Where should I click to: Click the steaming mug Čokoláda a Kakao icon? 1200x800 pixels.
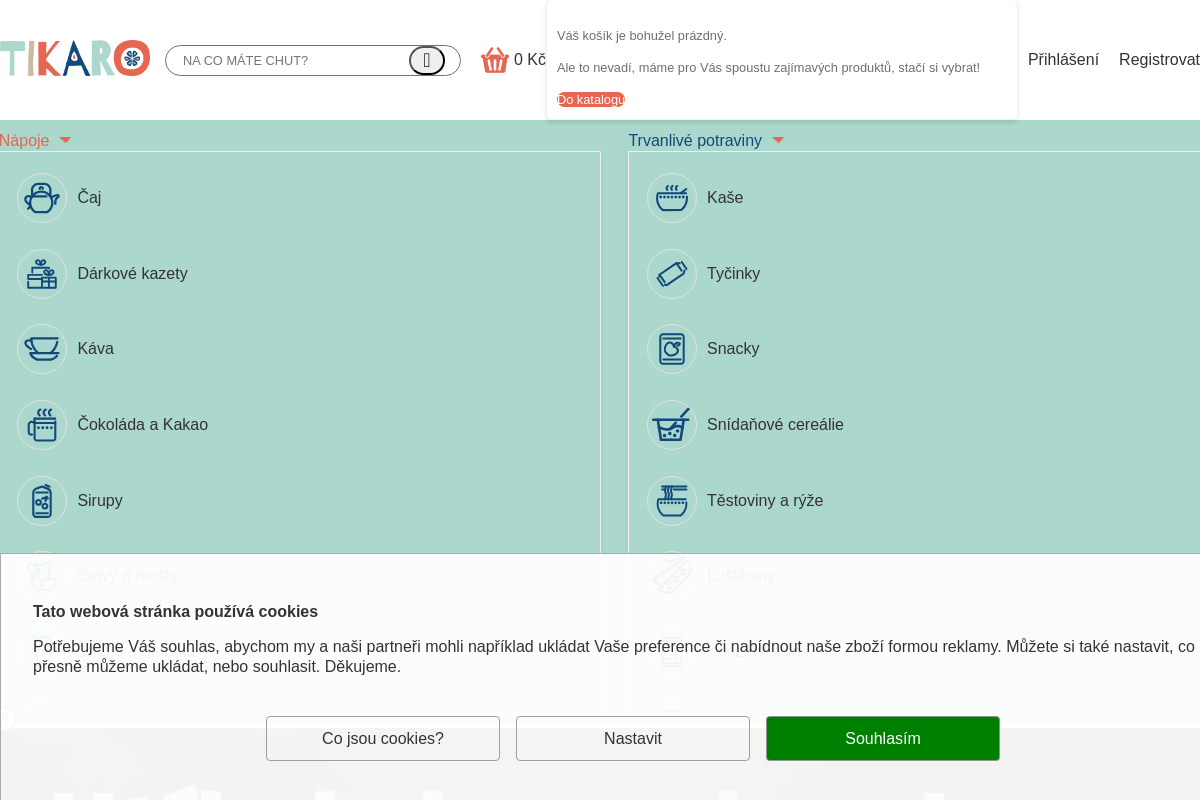tap(42, 425)
